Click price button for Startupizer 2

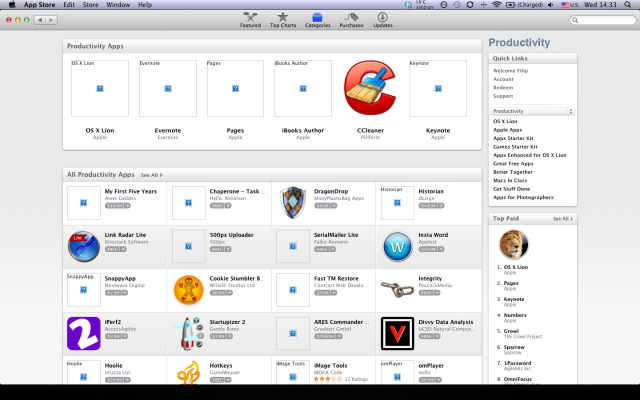coord(221,336)
